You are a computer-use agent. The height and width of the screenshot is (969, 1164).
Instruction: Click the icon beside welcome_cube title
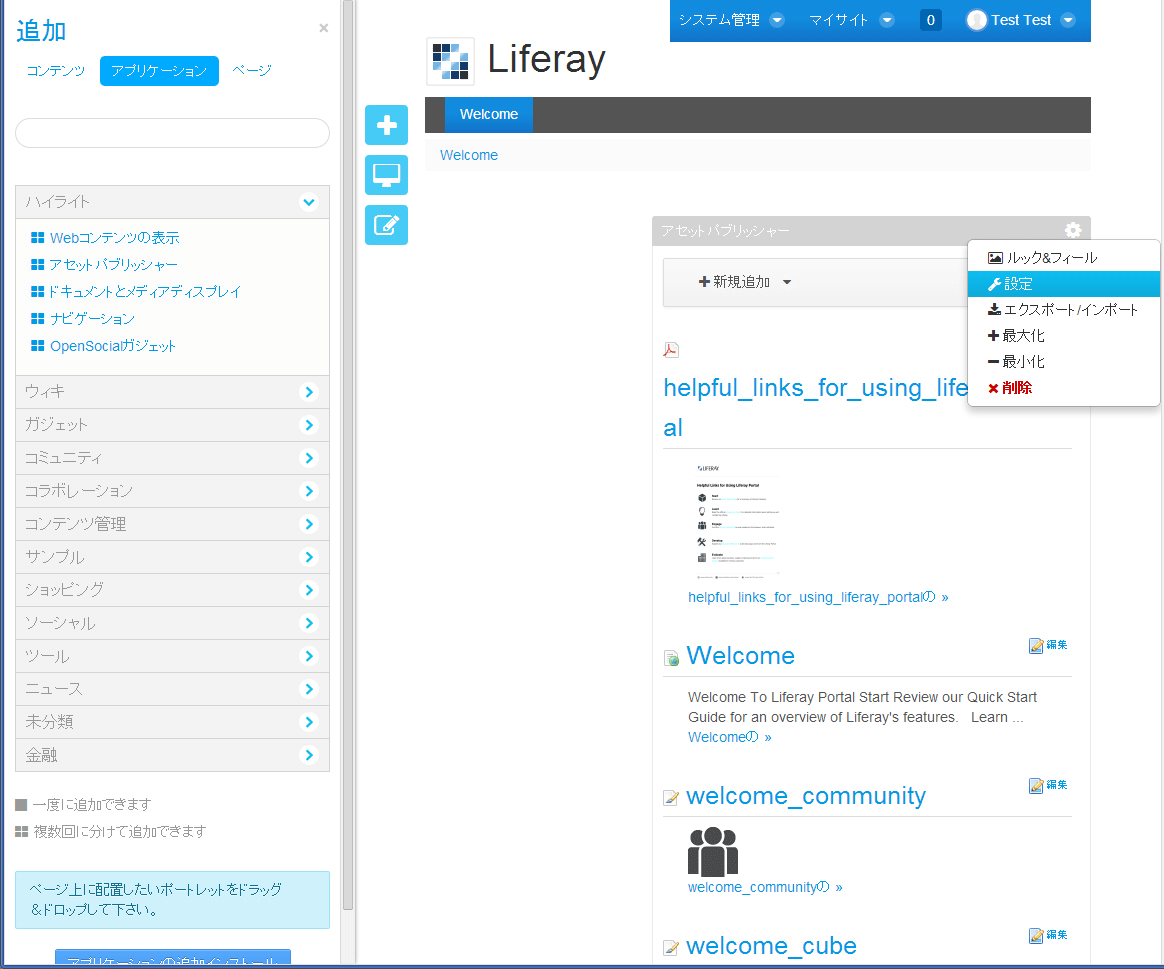671,947
